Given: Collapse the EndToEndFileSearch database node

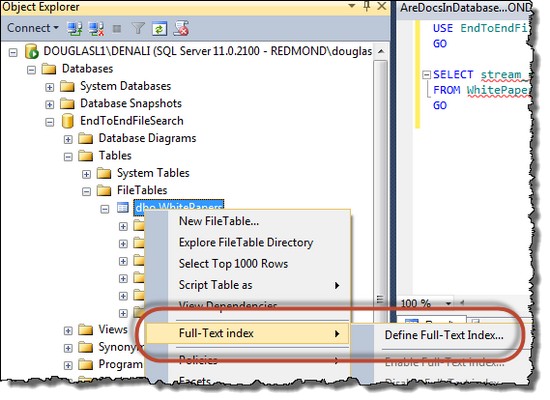Looking at the screenshot, I should coord(49,122).
